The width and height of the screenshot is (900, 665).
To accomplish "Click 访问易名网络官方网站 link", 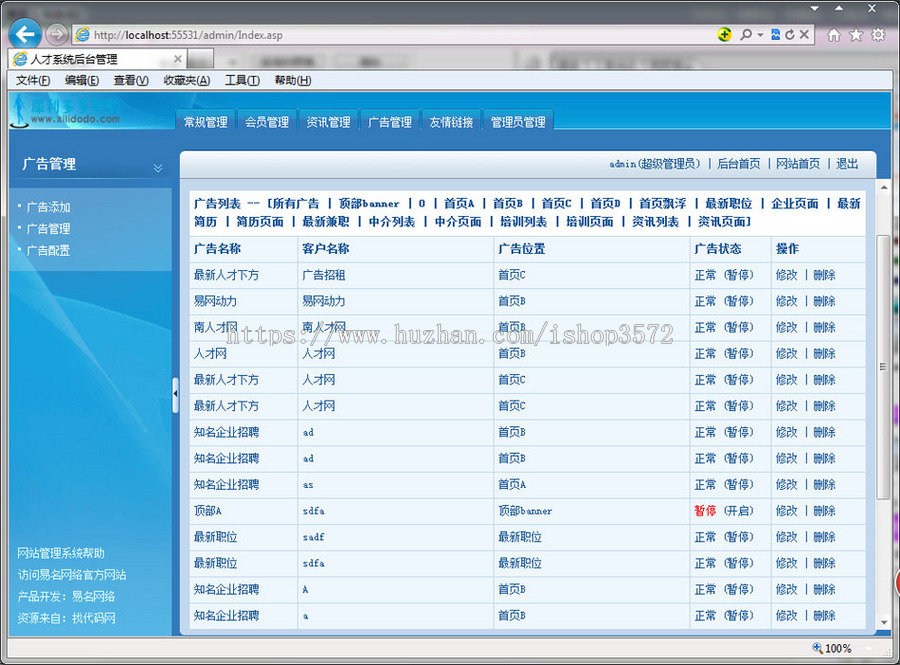I will [72, 575].
